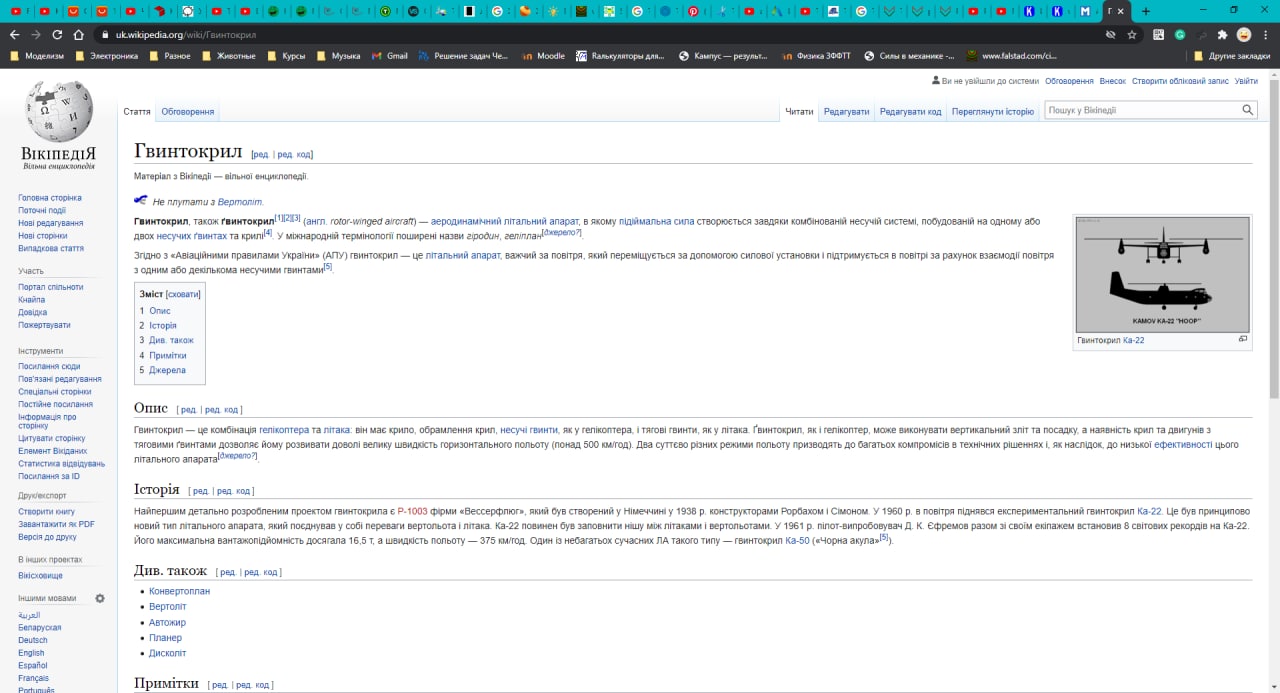Switch to the English language version
Screen dimensions: 1280x693
point(31,653)
